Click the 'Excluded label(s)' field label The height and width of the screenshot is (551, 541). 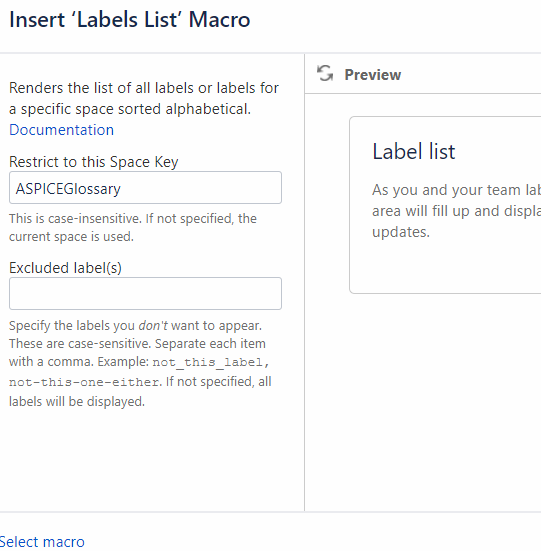coord(65,268)
